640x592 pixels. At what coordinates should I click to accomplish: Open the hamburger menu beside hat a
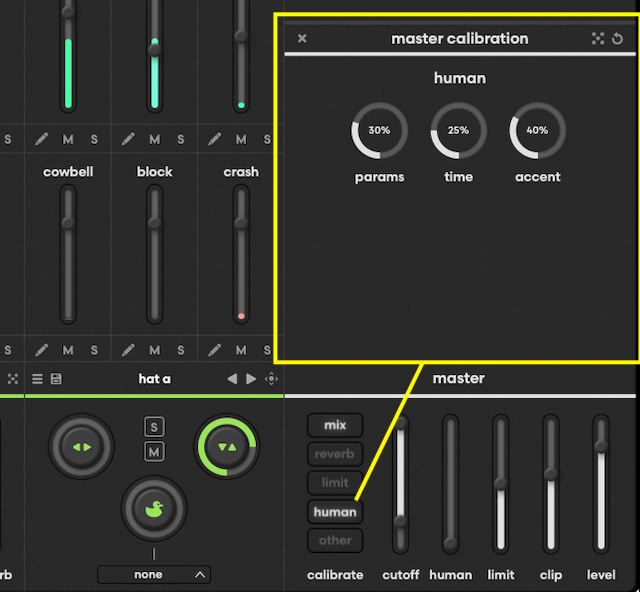(37, 379)
